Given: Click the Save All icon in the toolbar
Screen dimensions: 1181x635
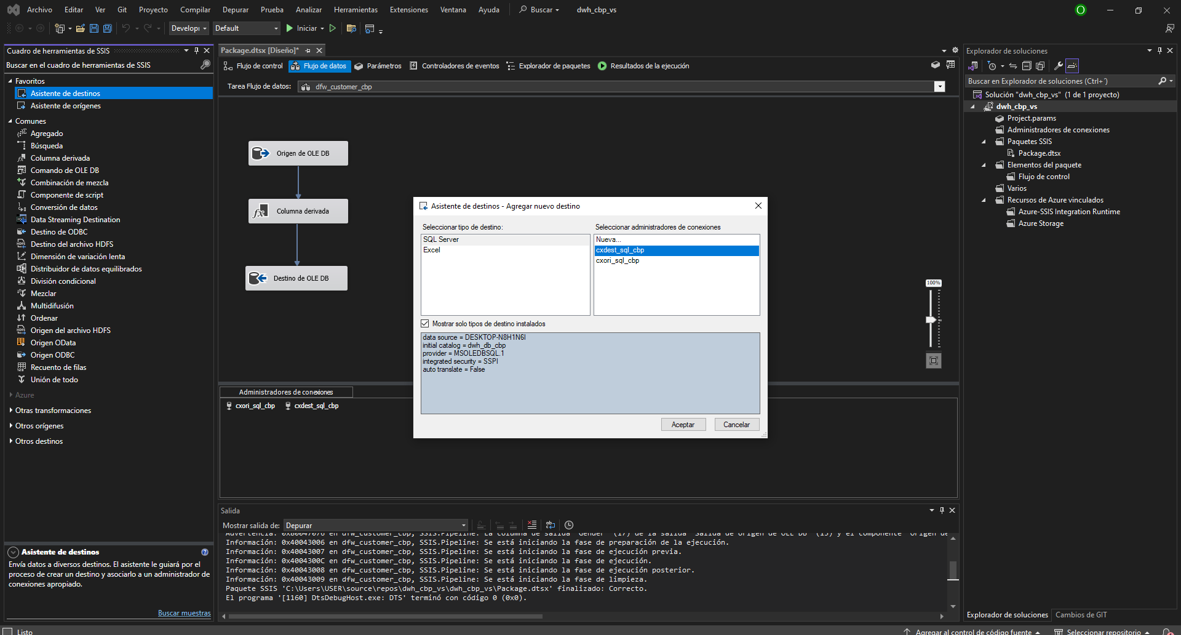Looking at the screenshot, I should (107, 29).
